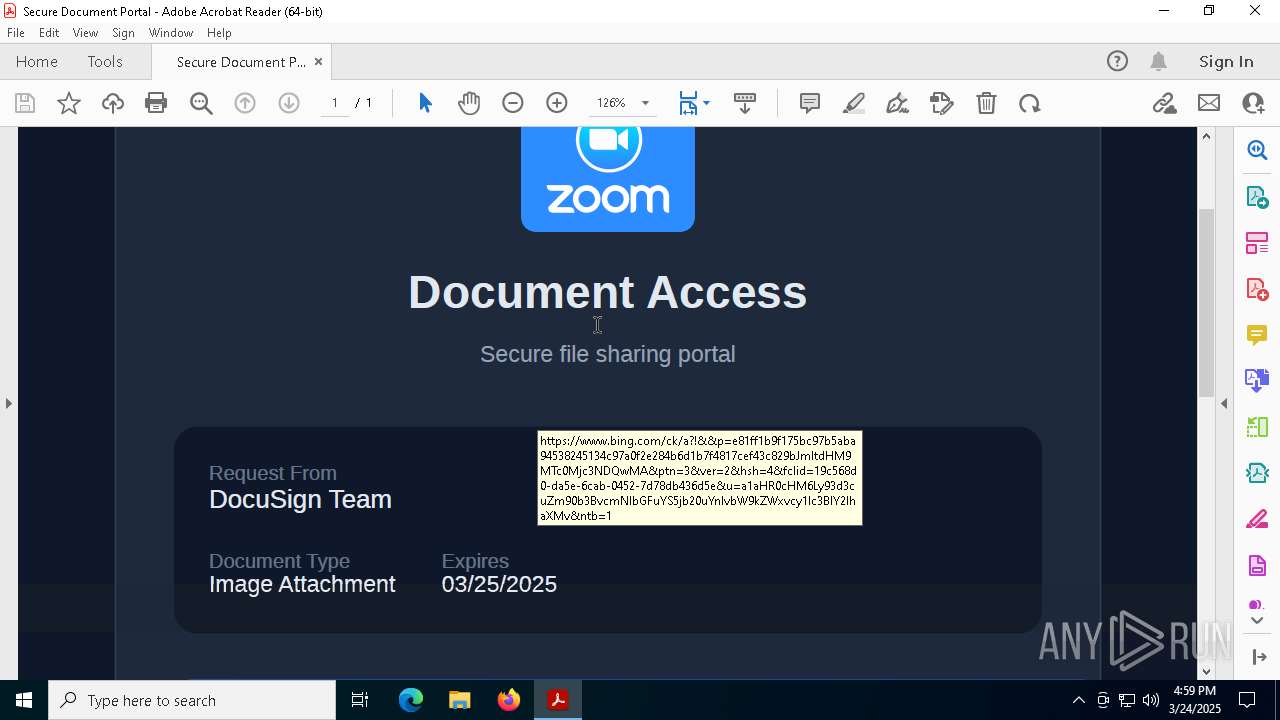The width and height of the screenshot is (1280, 720).
Task: Open the Windows Start menu
Action: 24,700
